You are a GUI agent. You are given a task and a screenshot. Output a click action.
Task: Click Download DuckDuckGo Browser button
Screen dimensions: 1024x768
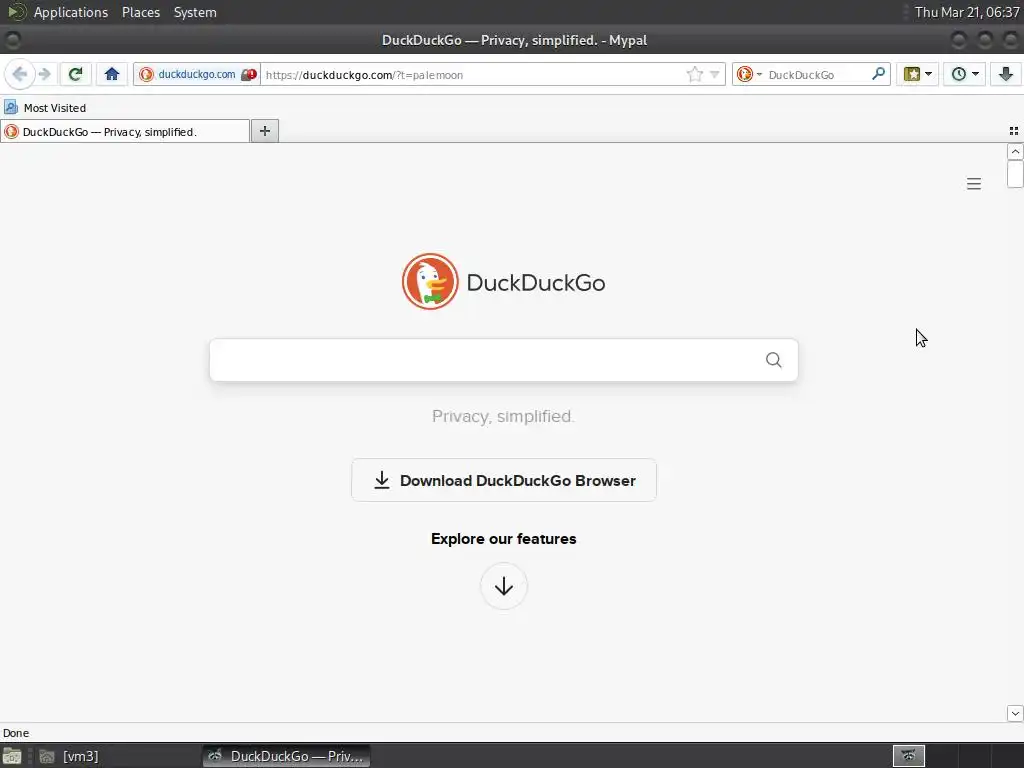point(504,480)
